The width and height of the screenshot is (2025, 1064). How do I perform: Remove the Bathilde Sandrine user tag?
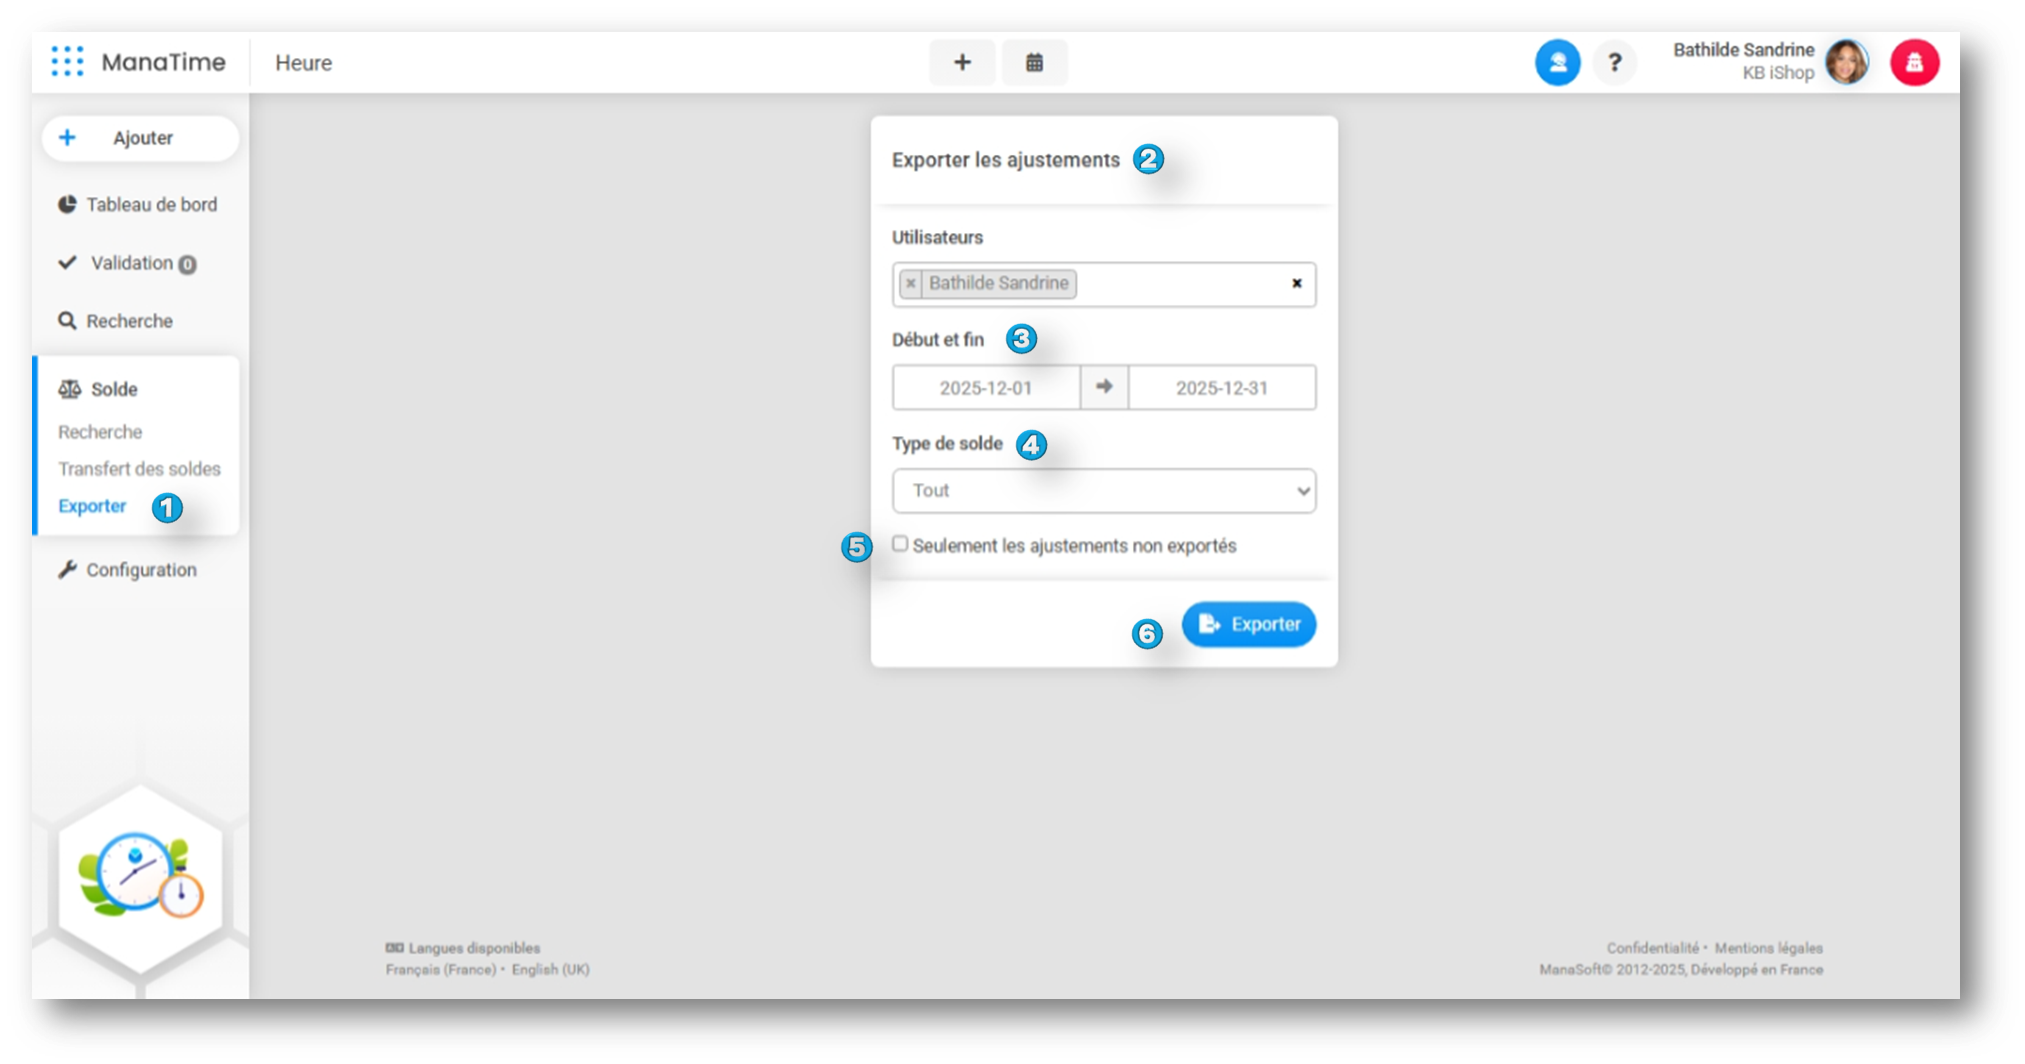(x=910, y=284)
